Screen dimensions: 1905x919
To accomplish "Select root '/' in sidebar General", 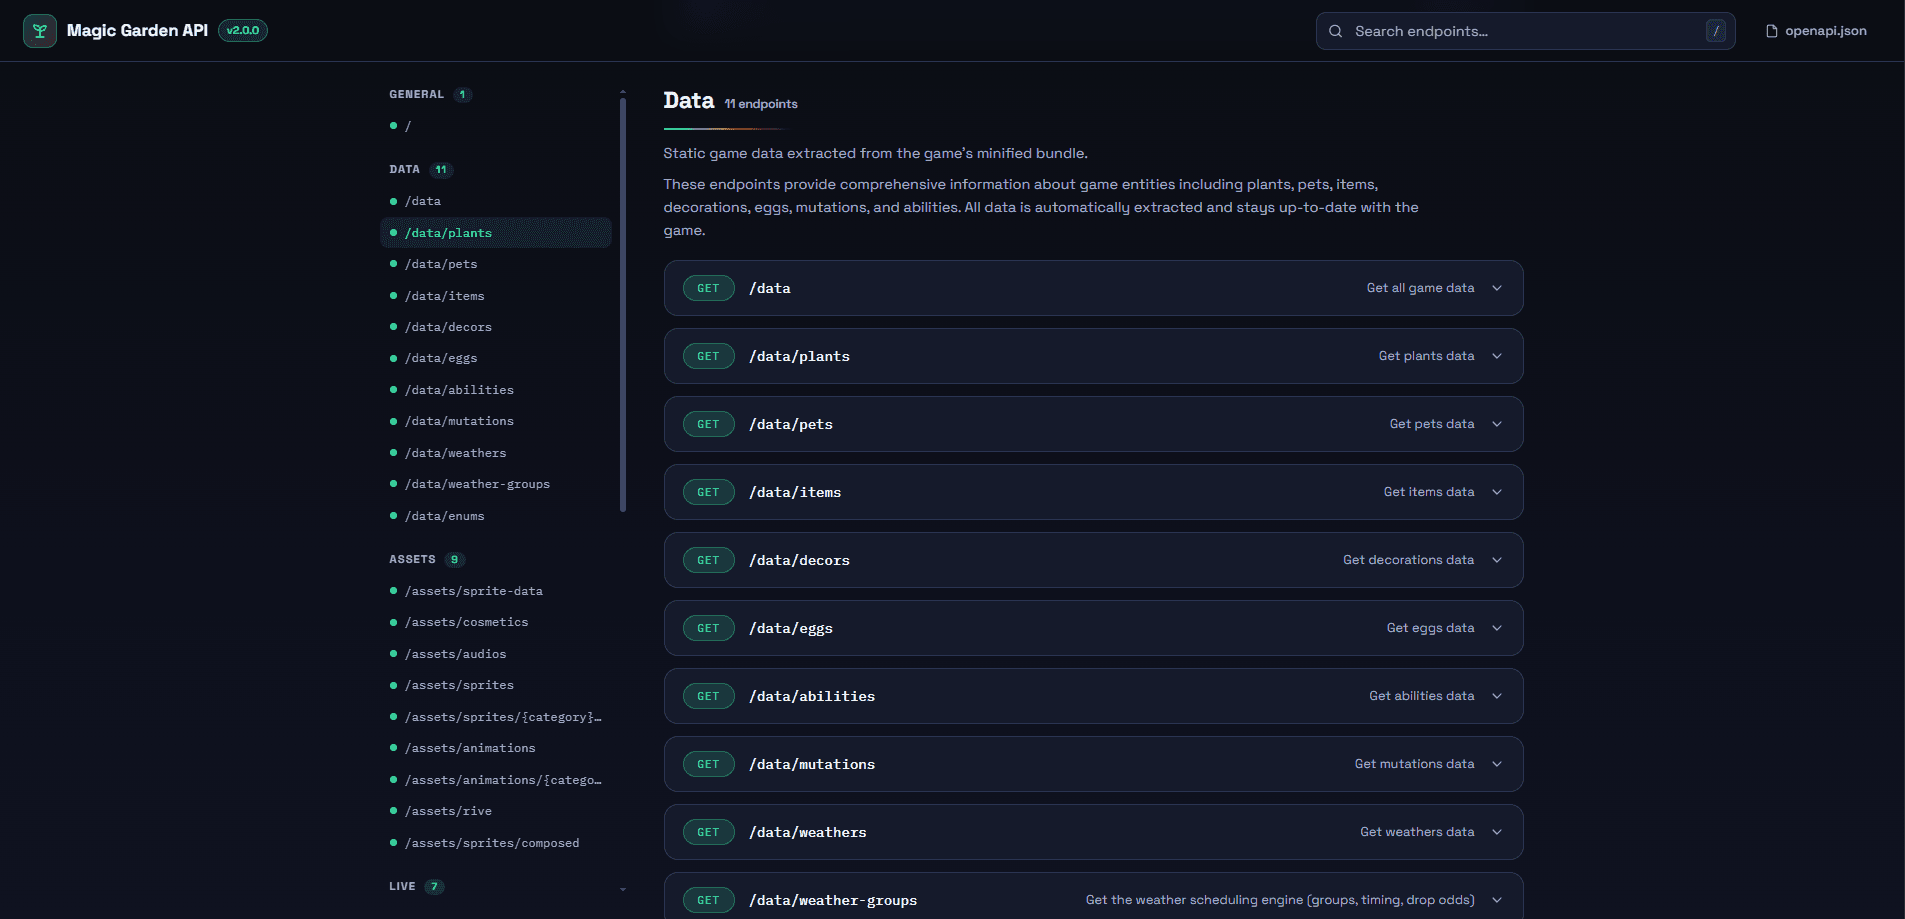I will click(496, 126).
